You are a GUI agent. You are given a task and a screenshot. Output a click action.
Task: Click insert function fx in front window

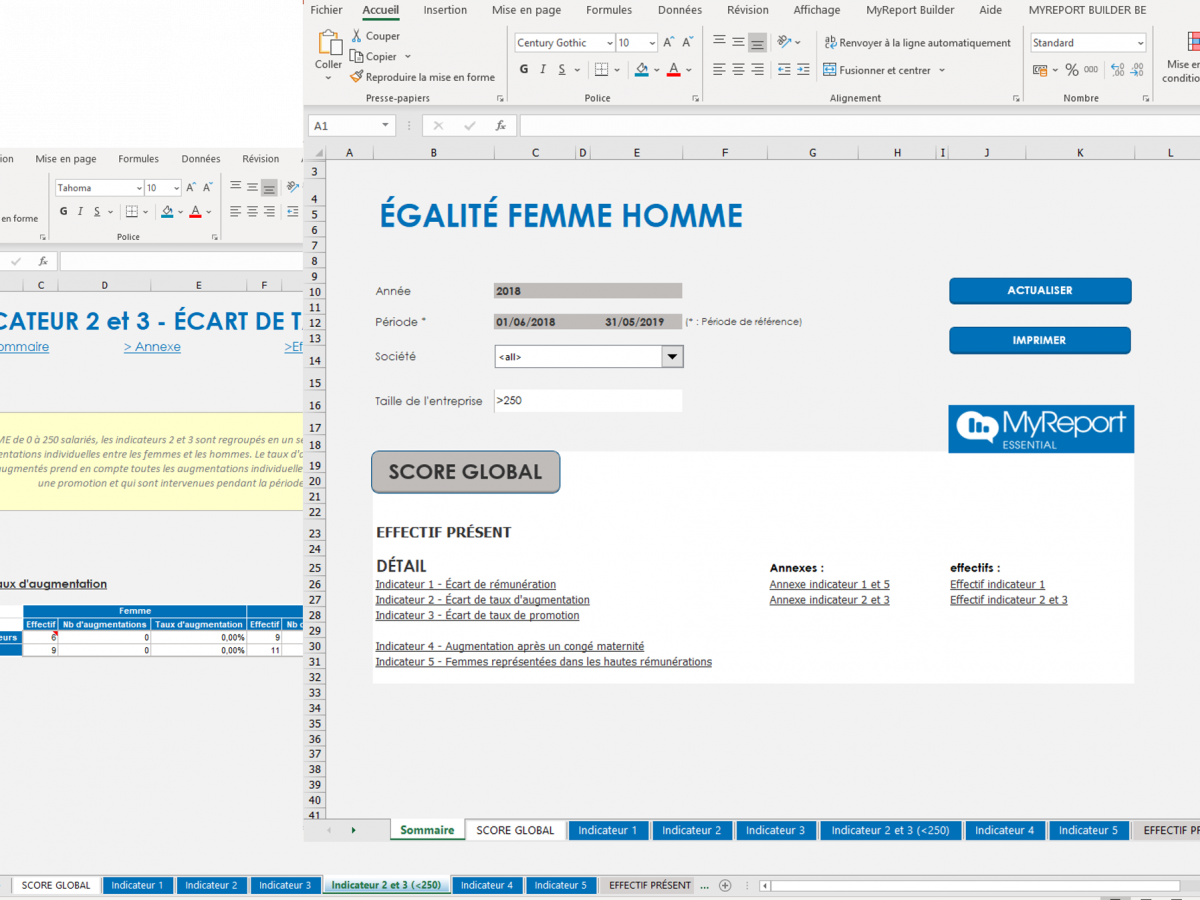coord(500,126)
